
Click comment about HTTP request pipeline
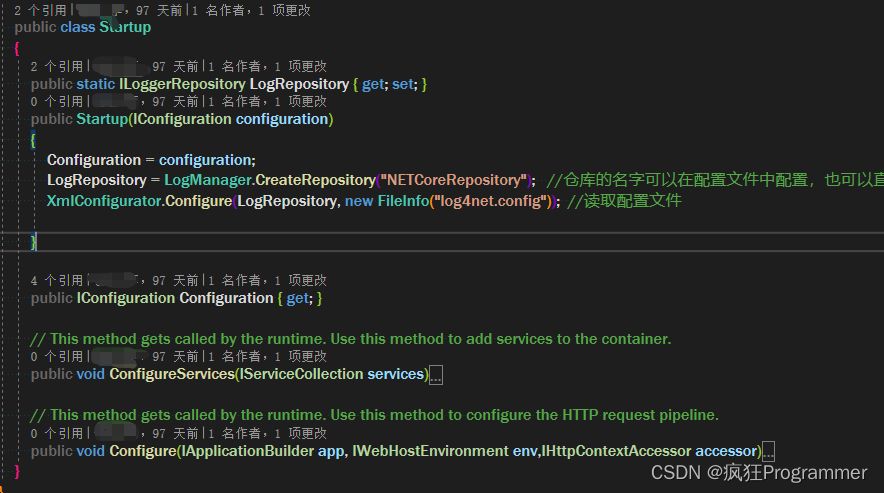coord(374,415)
